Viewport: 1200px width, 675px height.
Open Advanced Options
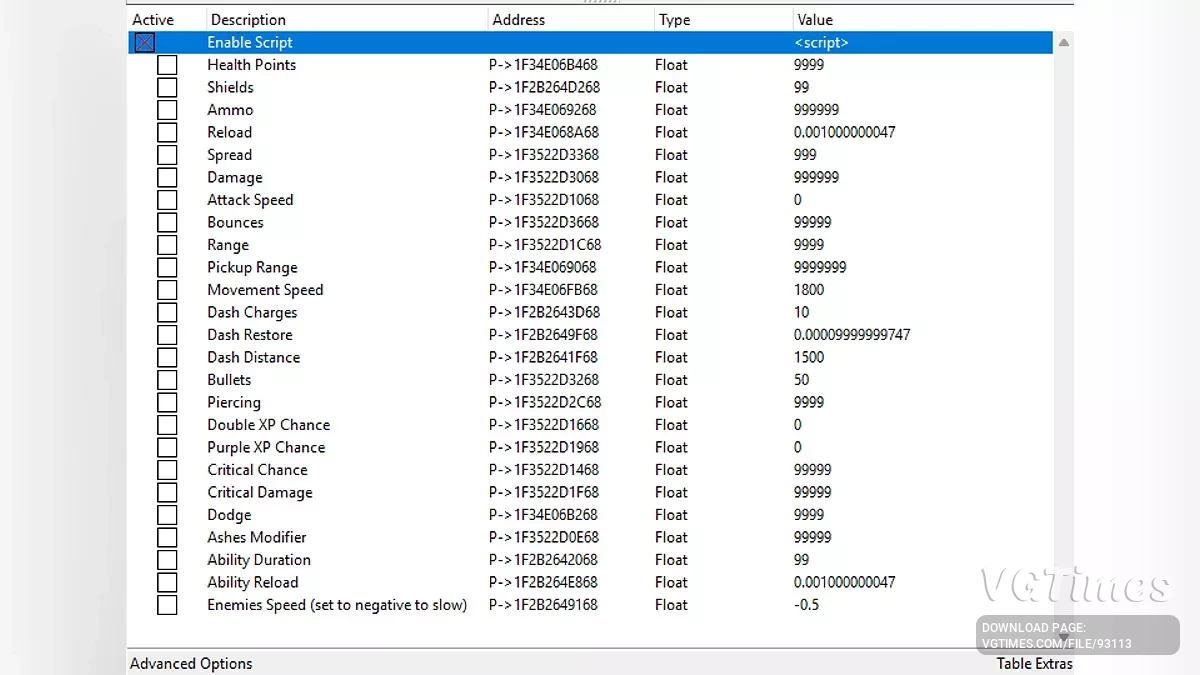tap(191, 664)
